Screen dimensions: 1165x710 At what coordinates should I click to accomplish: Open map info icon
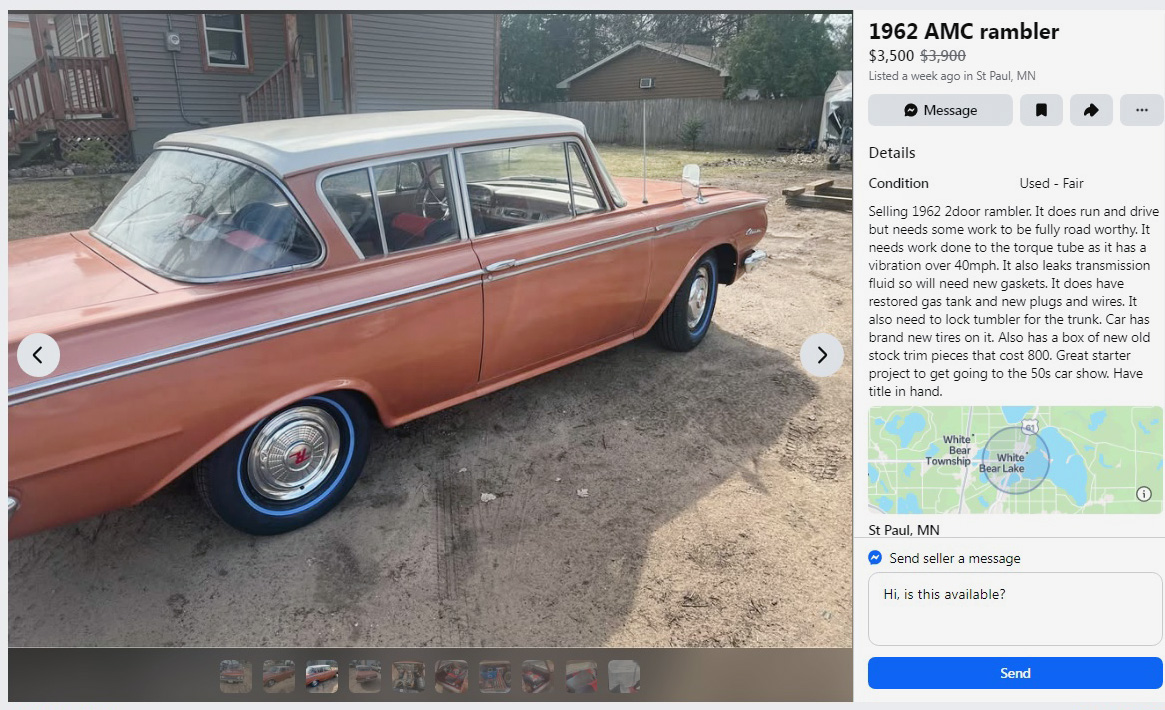coord(1143,494)
